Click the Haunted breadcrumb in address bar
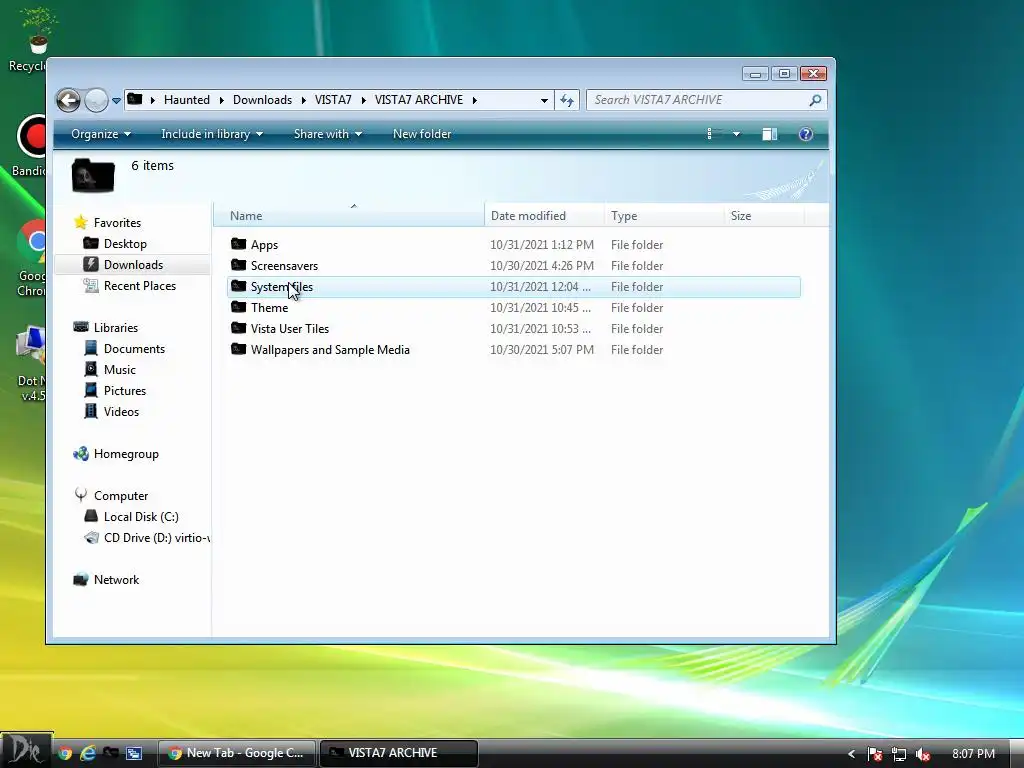 coord(187,100)
